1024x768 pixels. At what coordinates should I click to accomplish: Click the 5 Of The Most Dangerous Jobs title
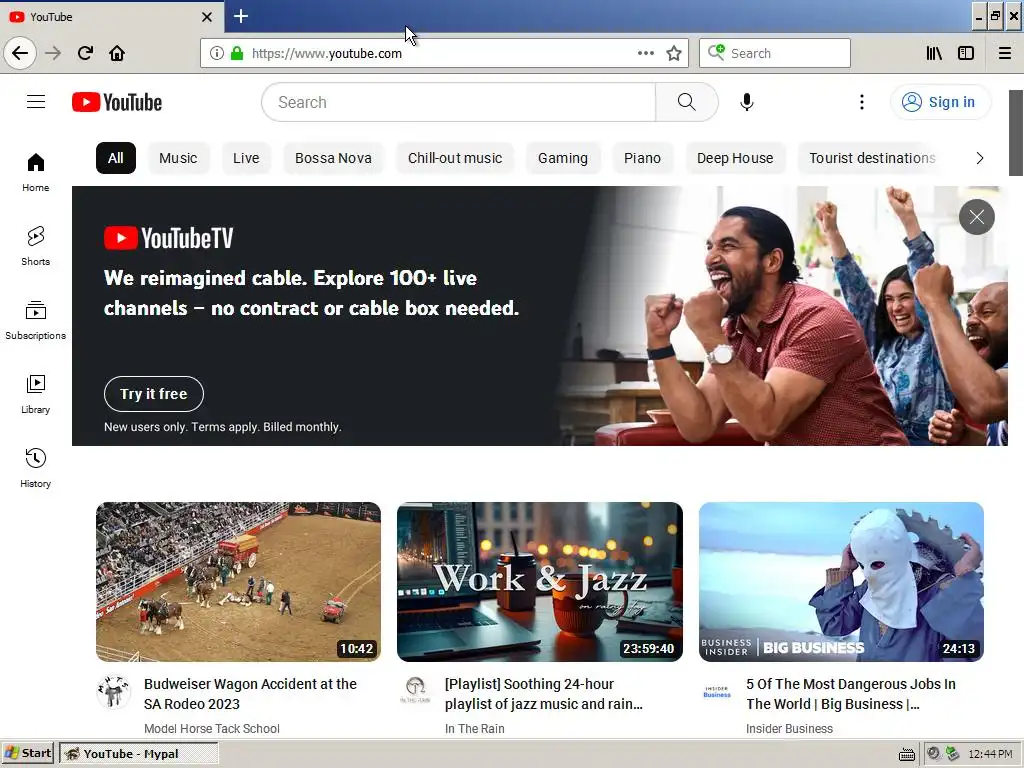[850, 694]
